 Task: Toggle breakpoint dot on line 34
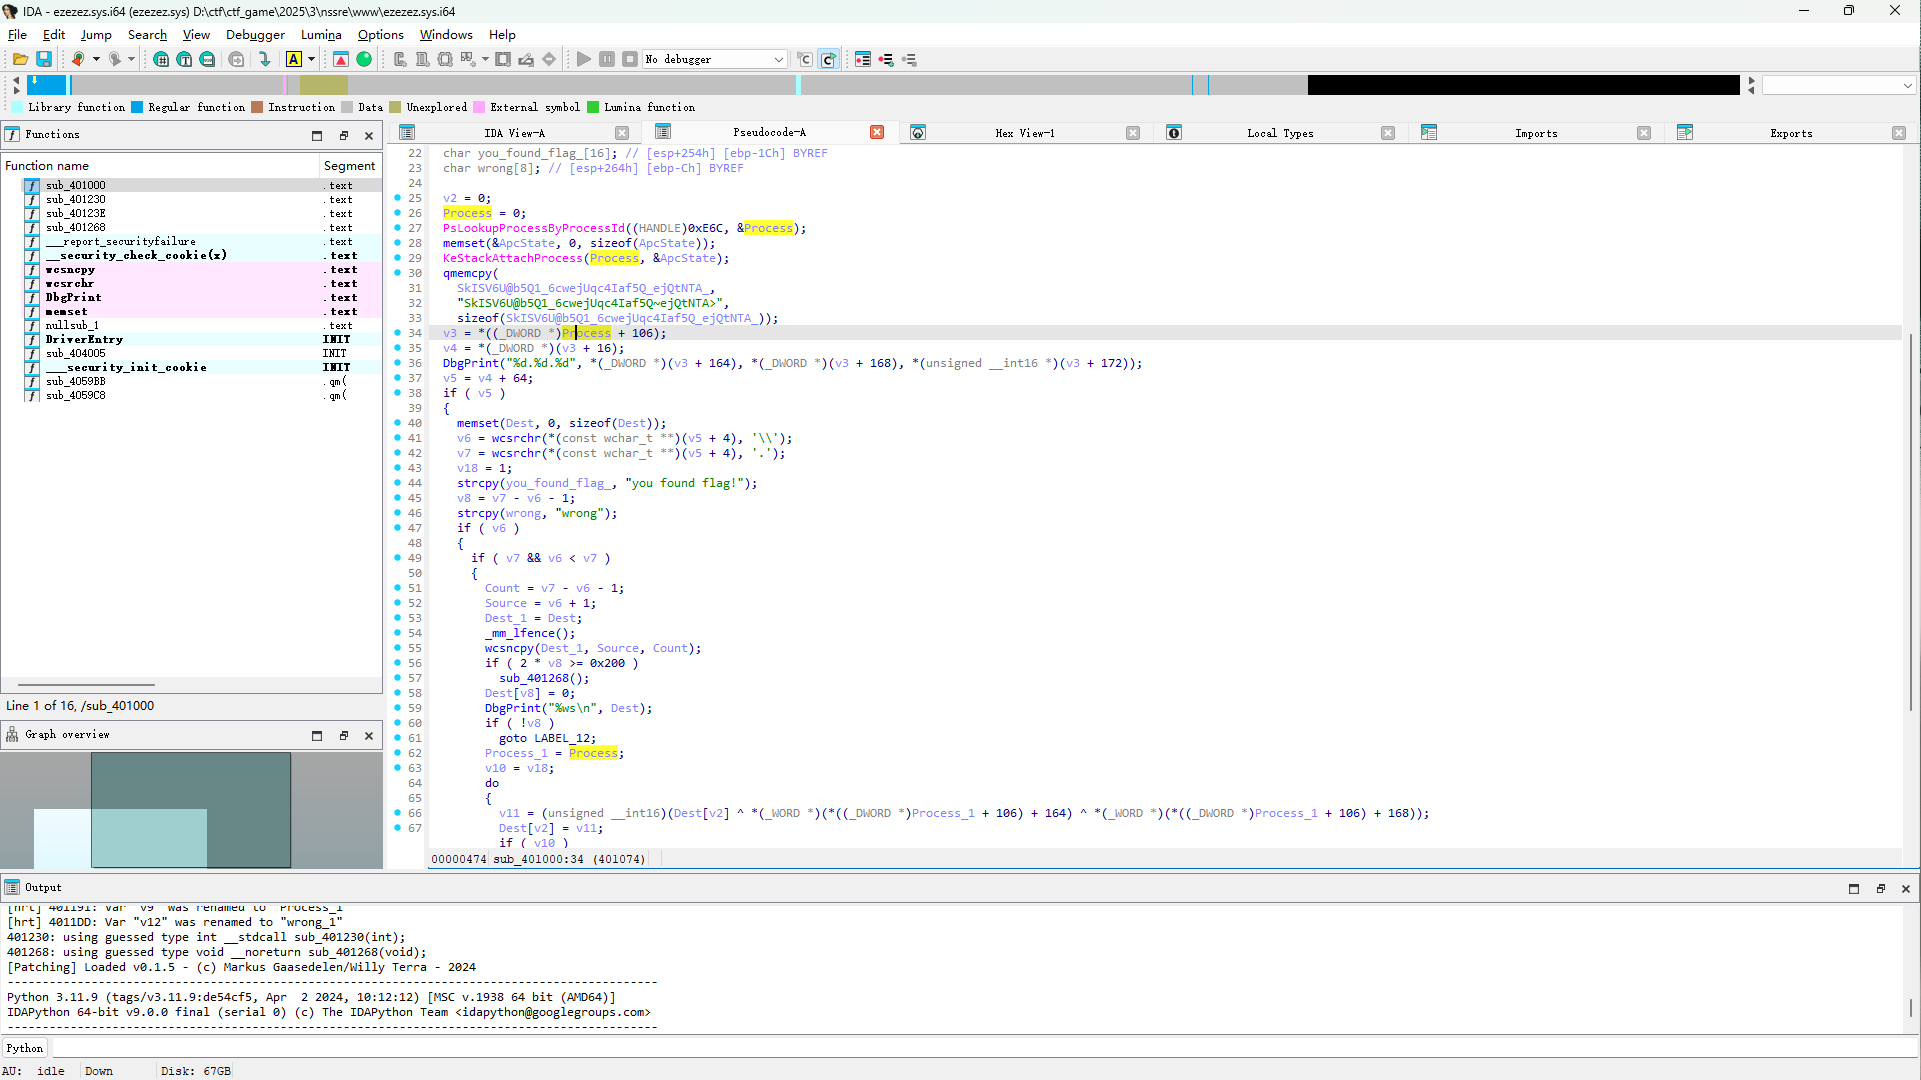[398, 333]
